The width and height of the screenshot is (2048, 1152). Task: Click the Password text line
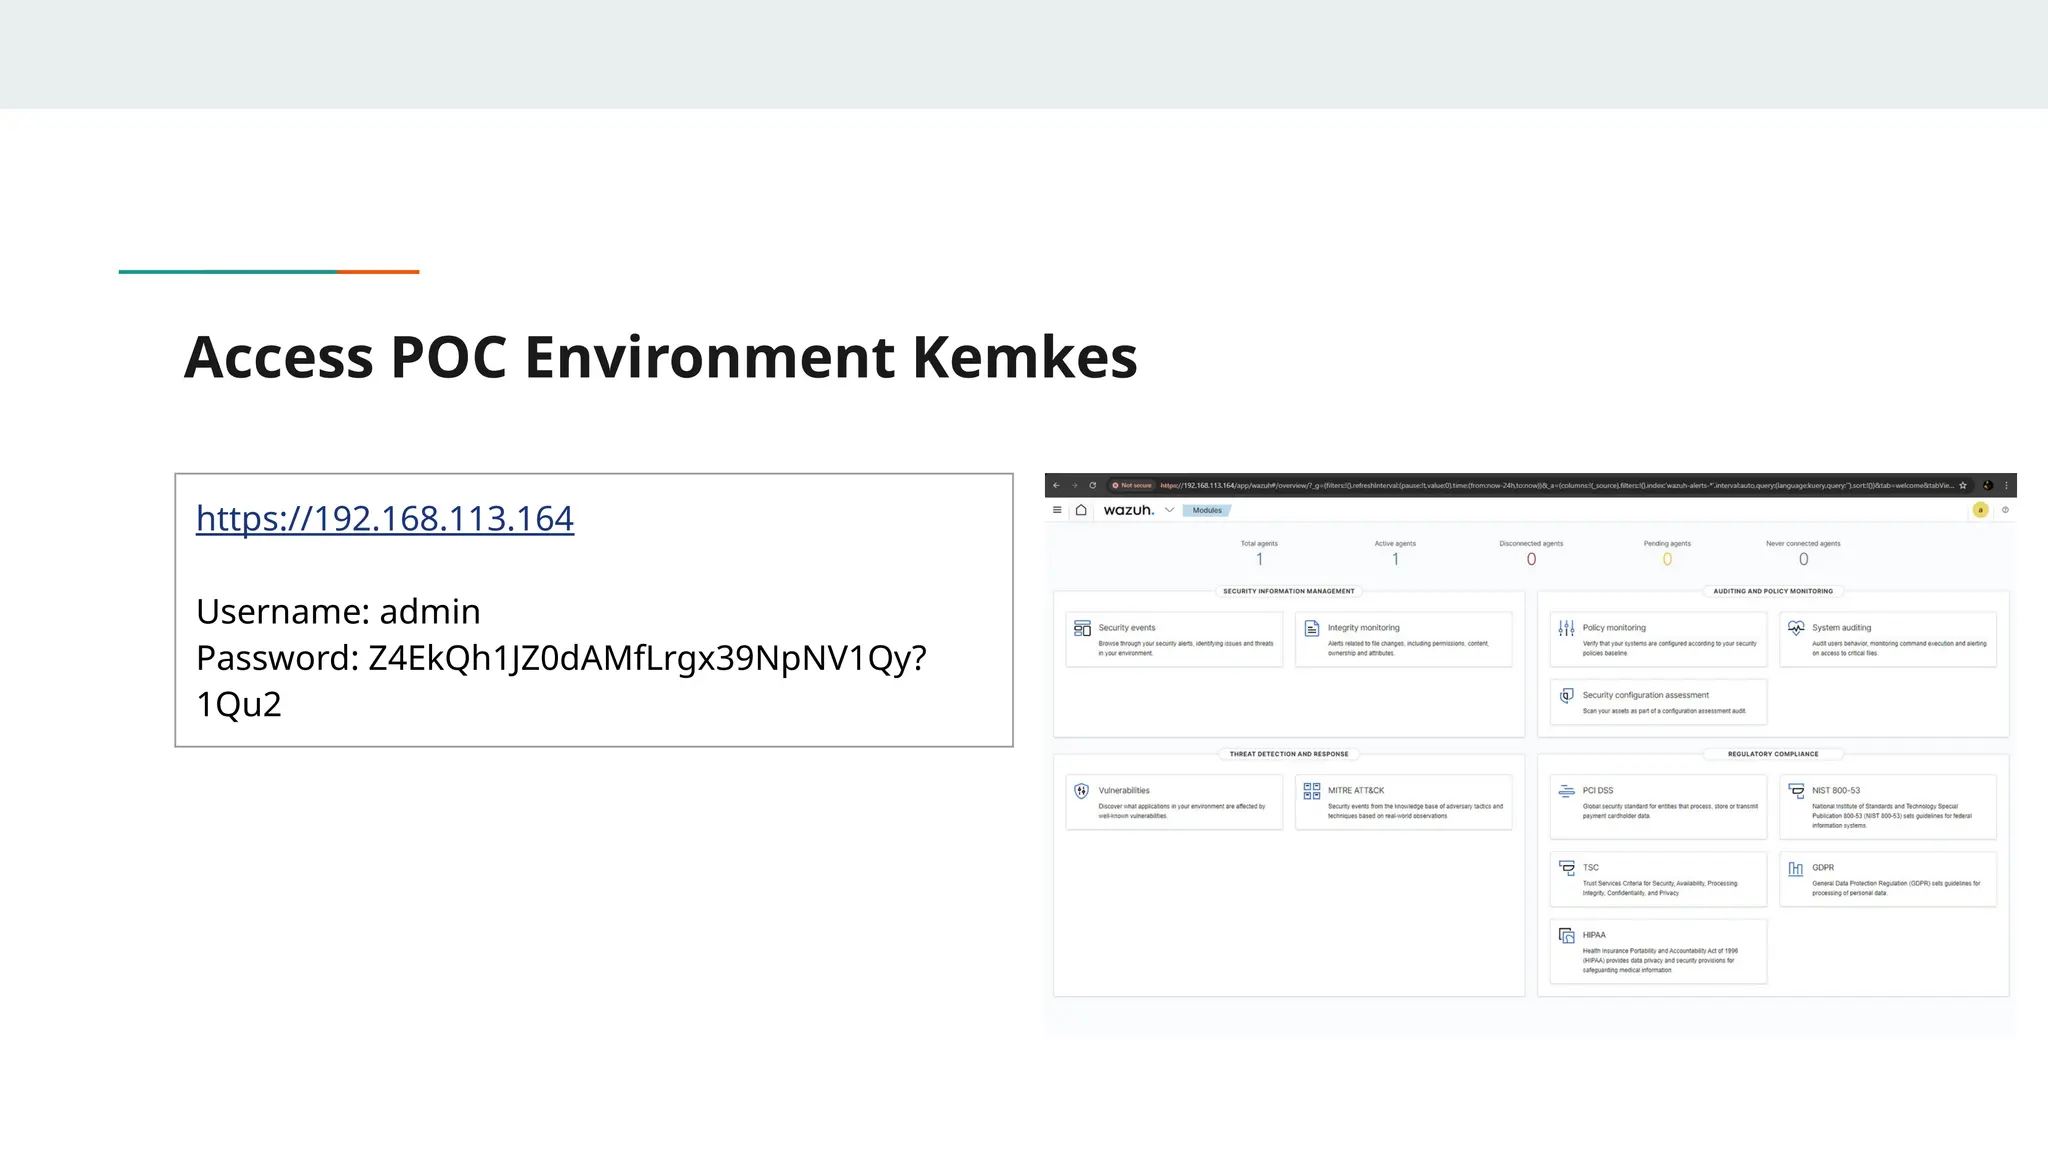click(x=561, y=681)
